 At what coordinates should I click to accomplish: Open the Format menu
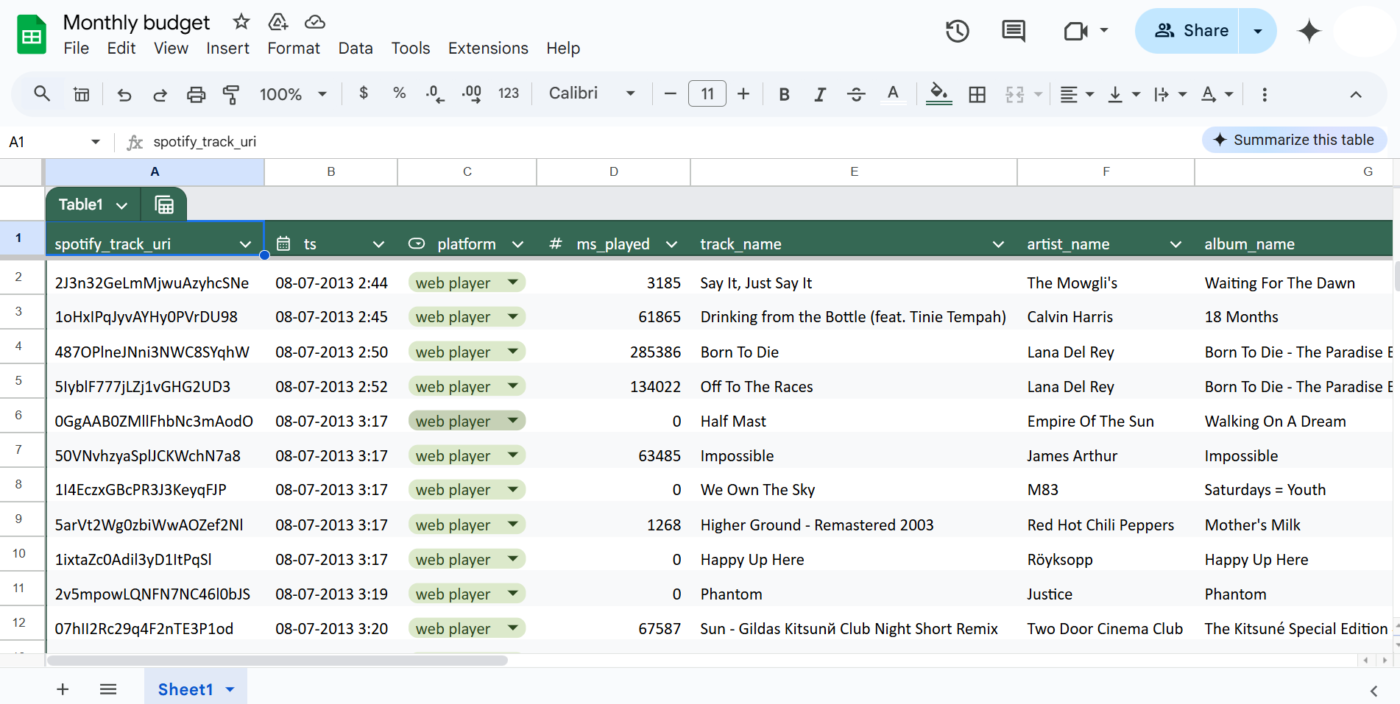(294, 48)
